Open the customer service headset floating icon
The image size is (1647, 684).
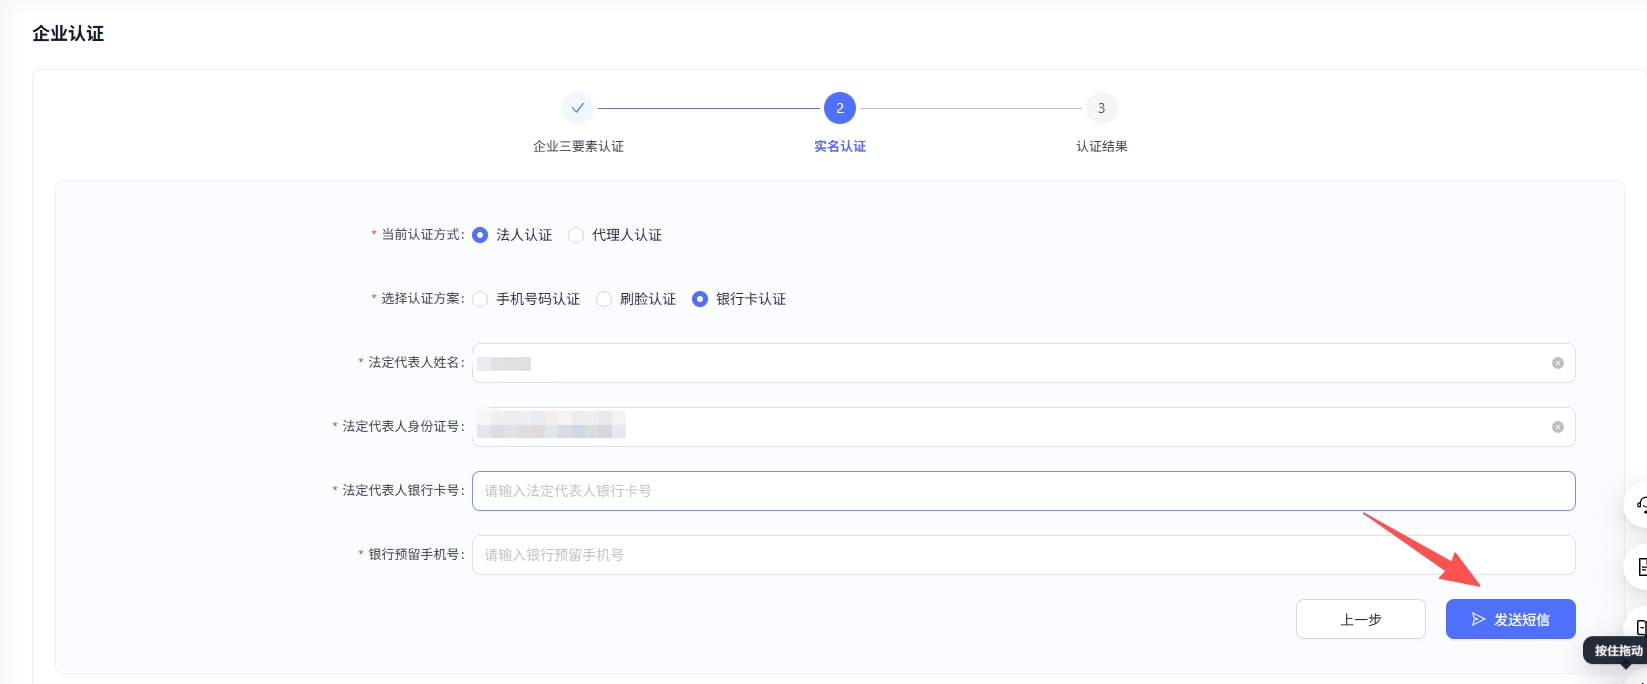1638,505
